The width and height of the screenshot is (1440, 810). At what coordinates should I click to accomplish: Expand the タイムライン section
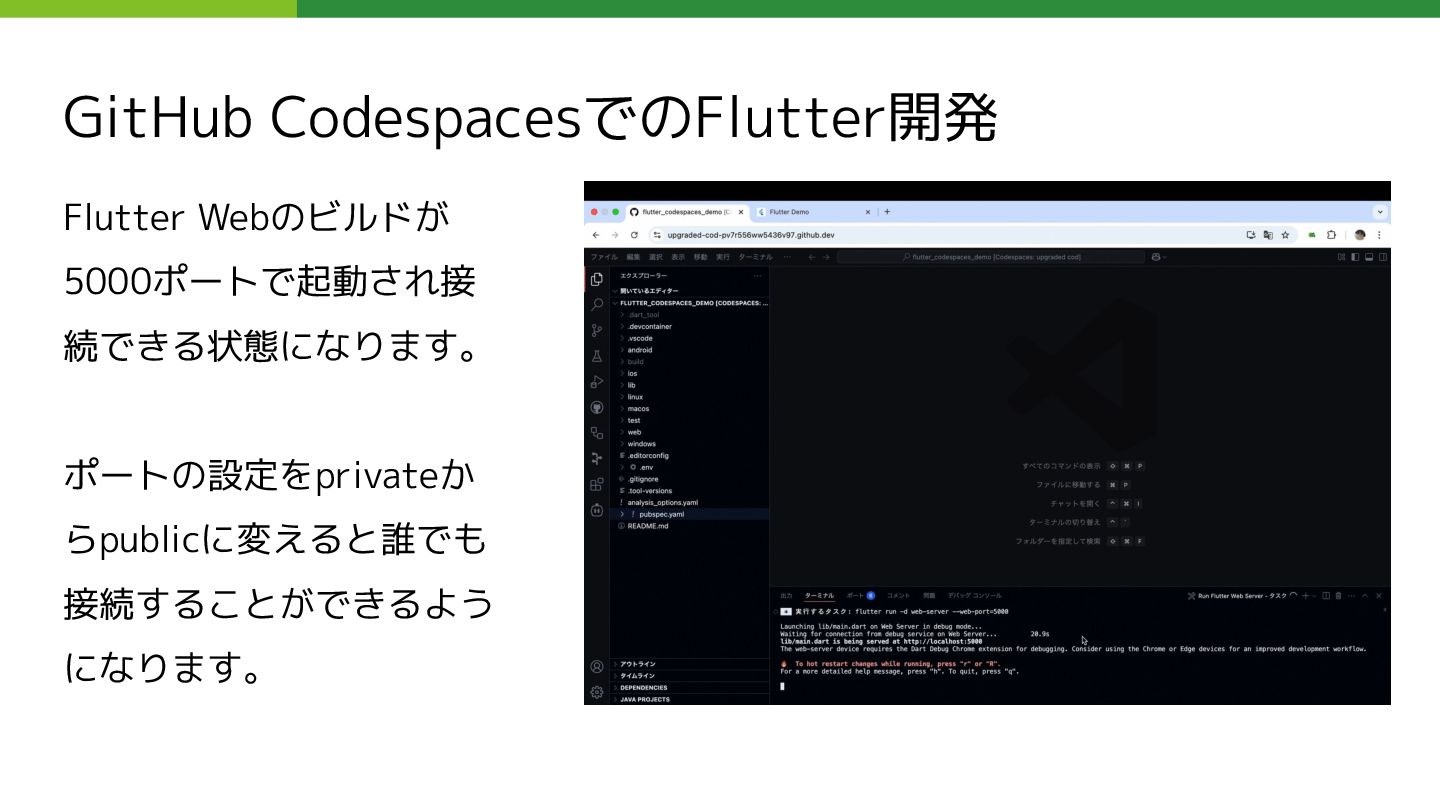click(x=690, y=676)
